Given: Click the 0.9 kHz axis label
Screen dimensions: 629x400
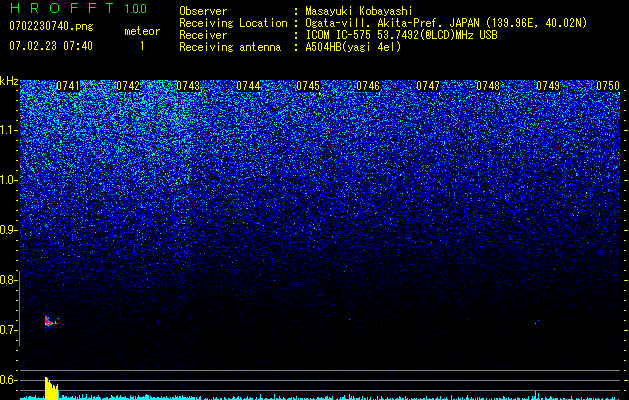Looking at the screenshot, I should pos(8,230).
